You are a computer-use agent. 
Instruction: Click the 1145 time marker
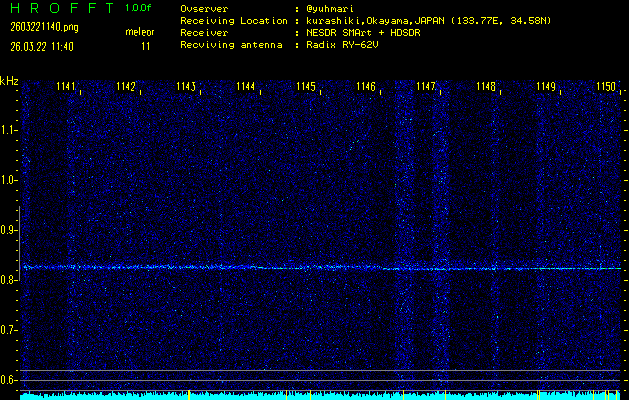307,87
